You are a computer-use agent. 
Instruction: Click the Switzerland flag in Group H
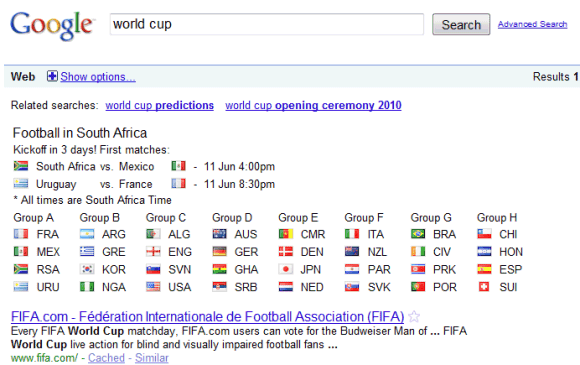pos(484,287)
